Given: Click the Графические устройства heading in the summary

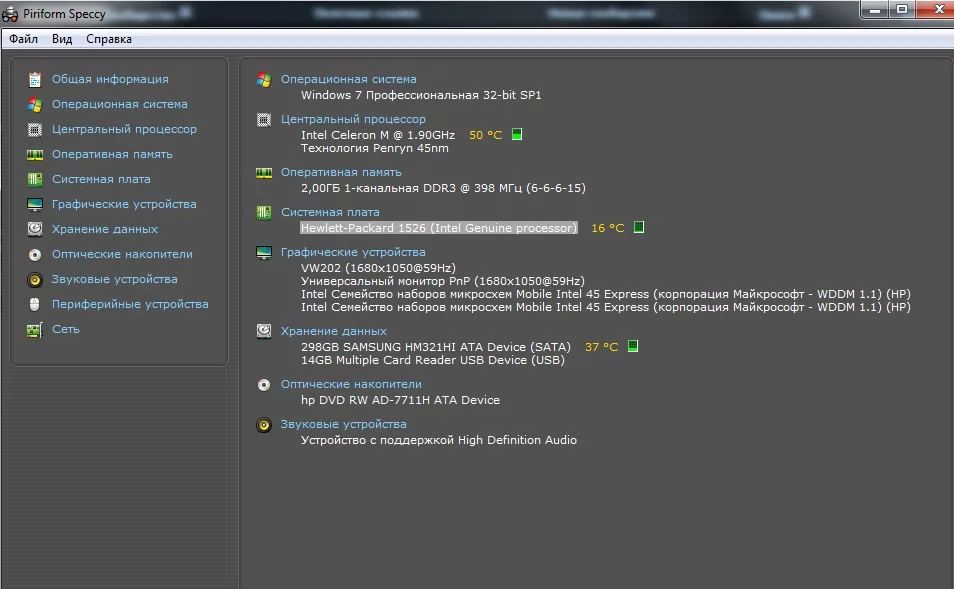Looking at the screenshot, I should (x=353, y=252).
